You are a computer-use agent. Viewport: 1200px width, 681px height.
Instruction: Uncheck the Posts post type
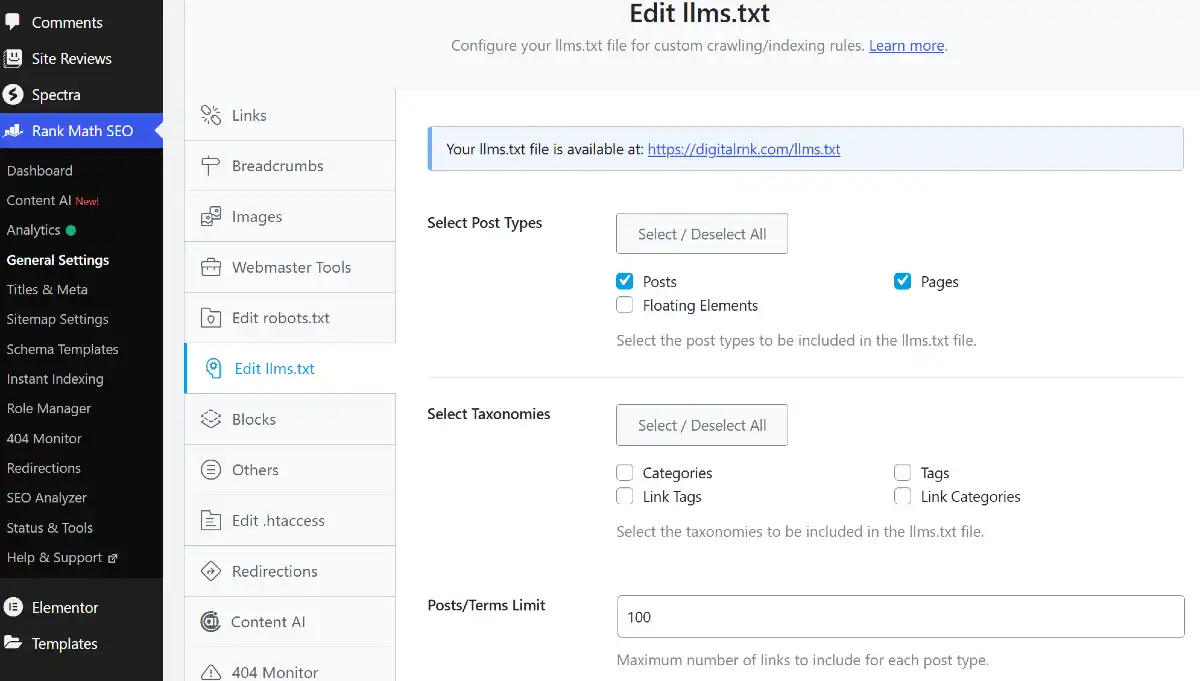click(624, 281)
